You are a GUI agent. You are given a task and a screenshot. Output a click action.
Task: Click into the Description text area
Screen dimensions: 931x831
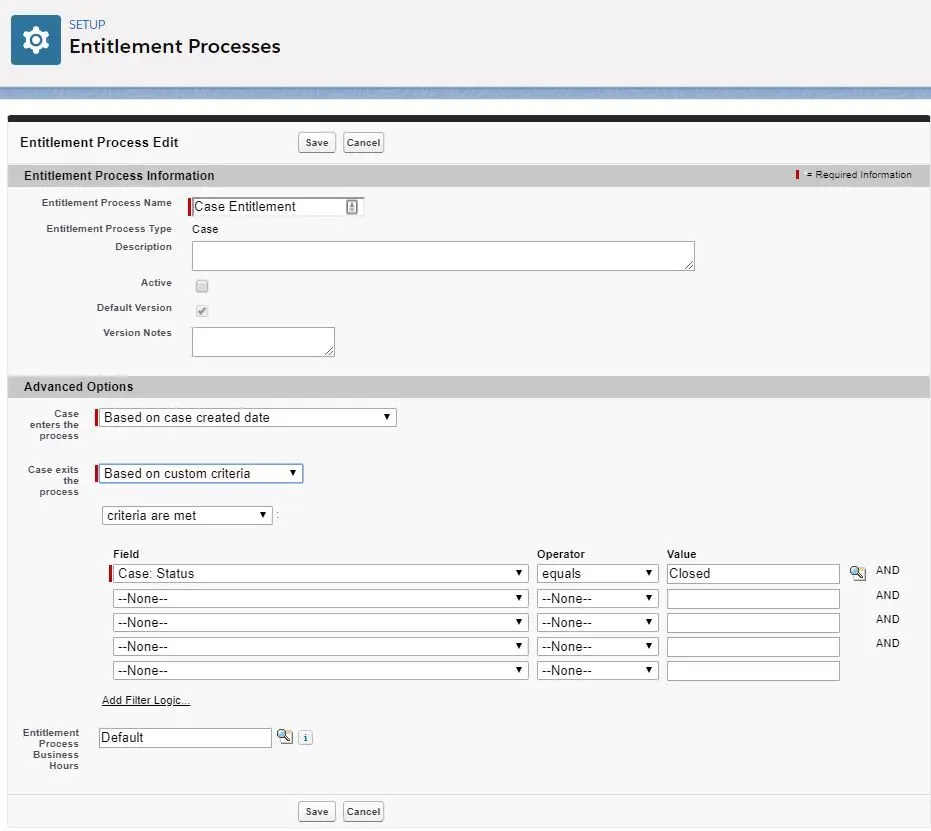click(443, 256)
